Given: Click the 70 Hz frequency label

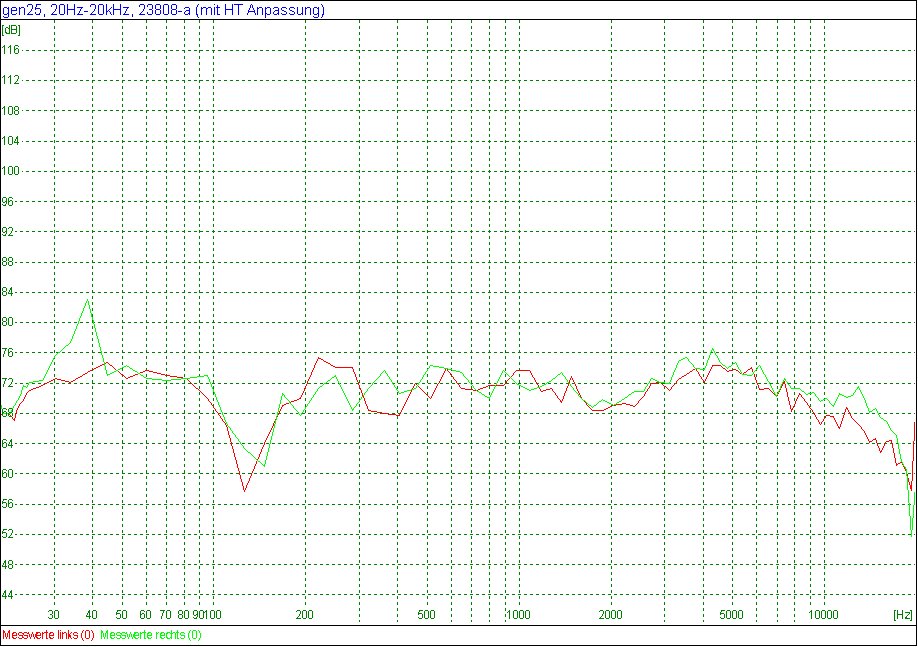Looking at the screenshot, I should 166,615.
